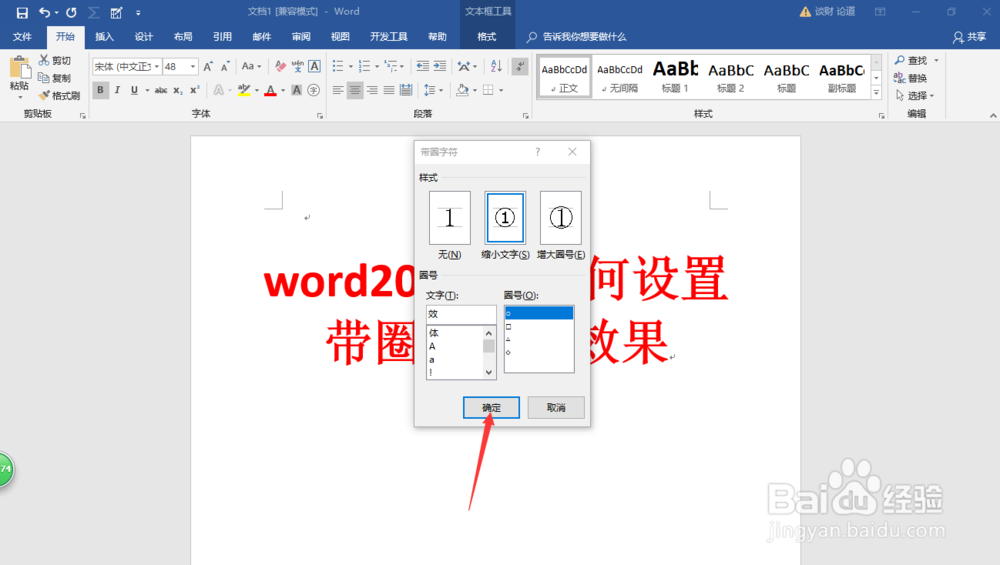Viewport: 1000px width, 565px height.
Task: Apply subscript formatting
Action: click(x=178, y=91)
